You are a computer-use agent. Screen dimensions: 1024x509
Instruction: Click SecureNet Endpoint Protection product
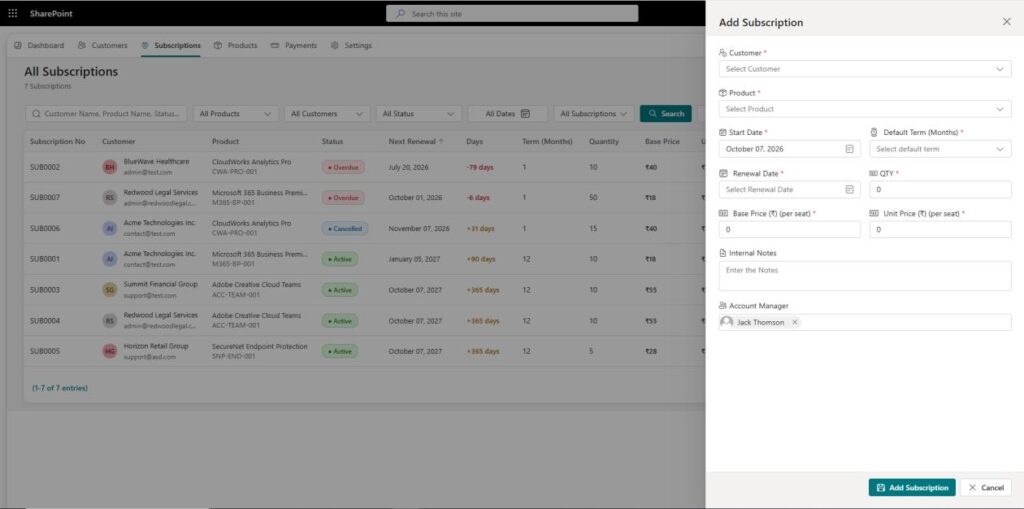click(259, 346)
